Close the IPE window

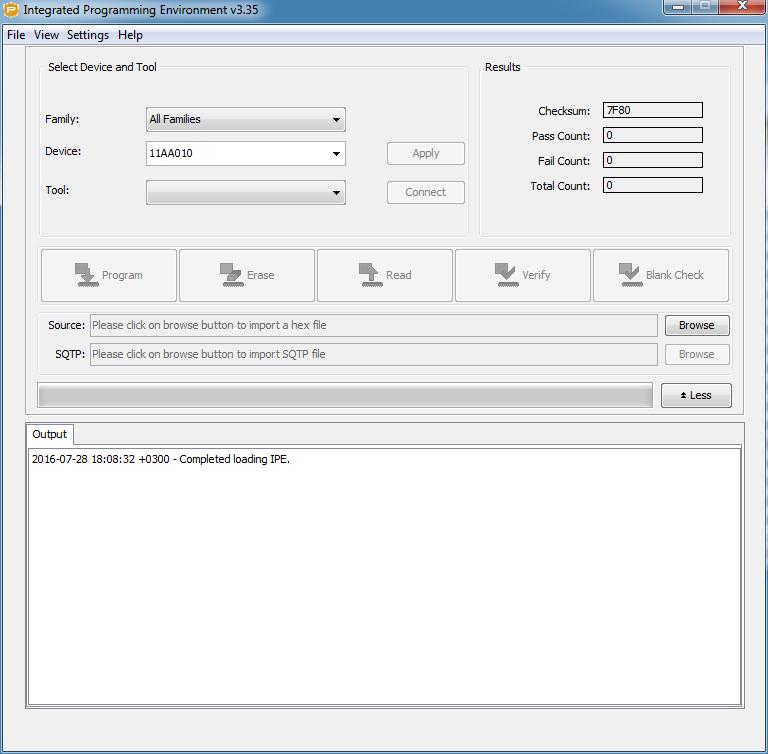(x=742, y=7)
